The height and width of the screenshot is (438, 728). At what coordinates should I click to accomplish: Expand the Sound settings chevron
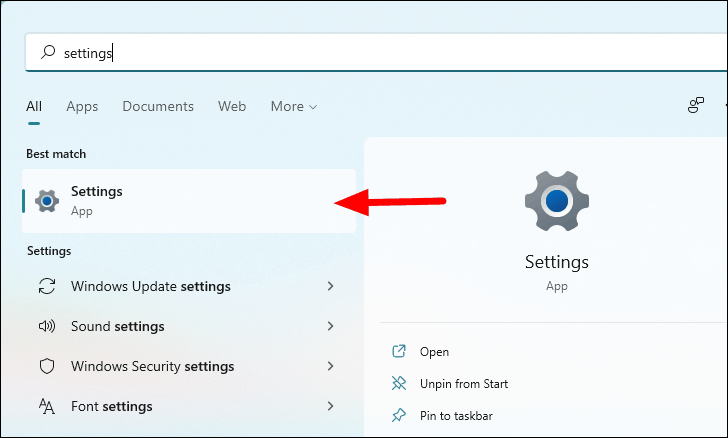click(331, 326)
